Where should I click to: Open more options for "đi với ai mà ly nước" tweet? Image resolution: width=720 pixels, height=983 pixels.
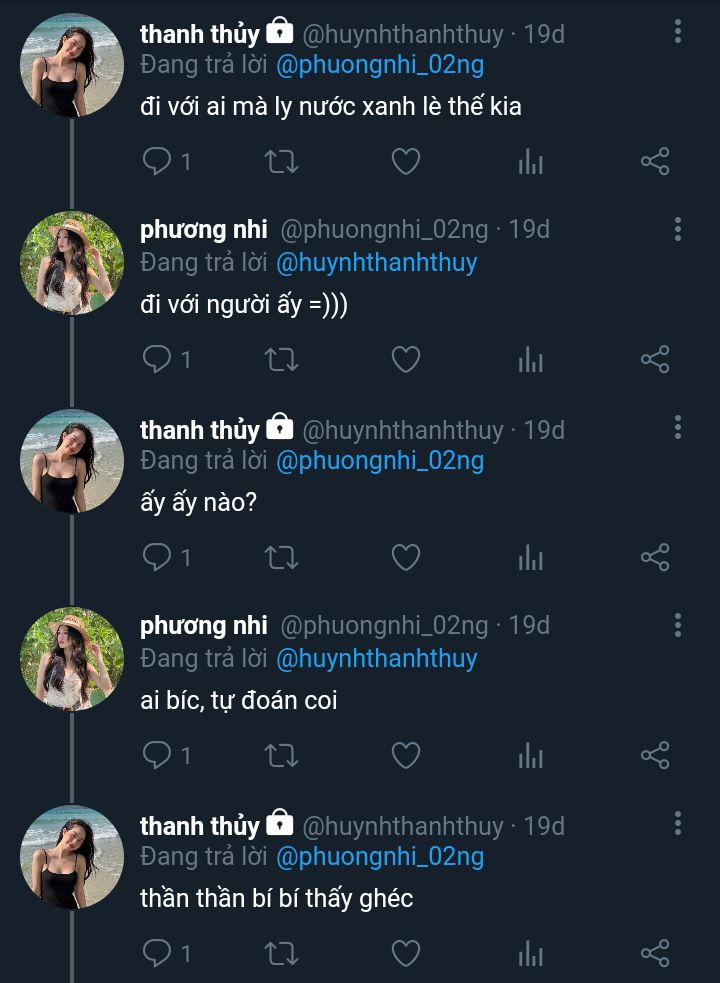(678, 33)
